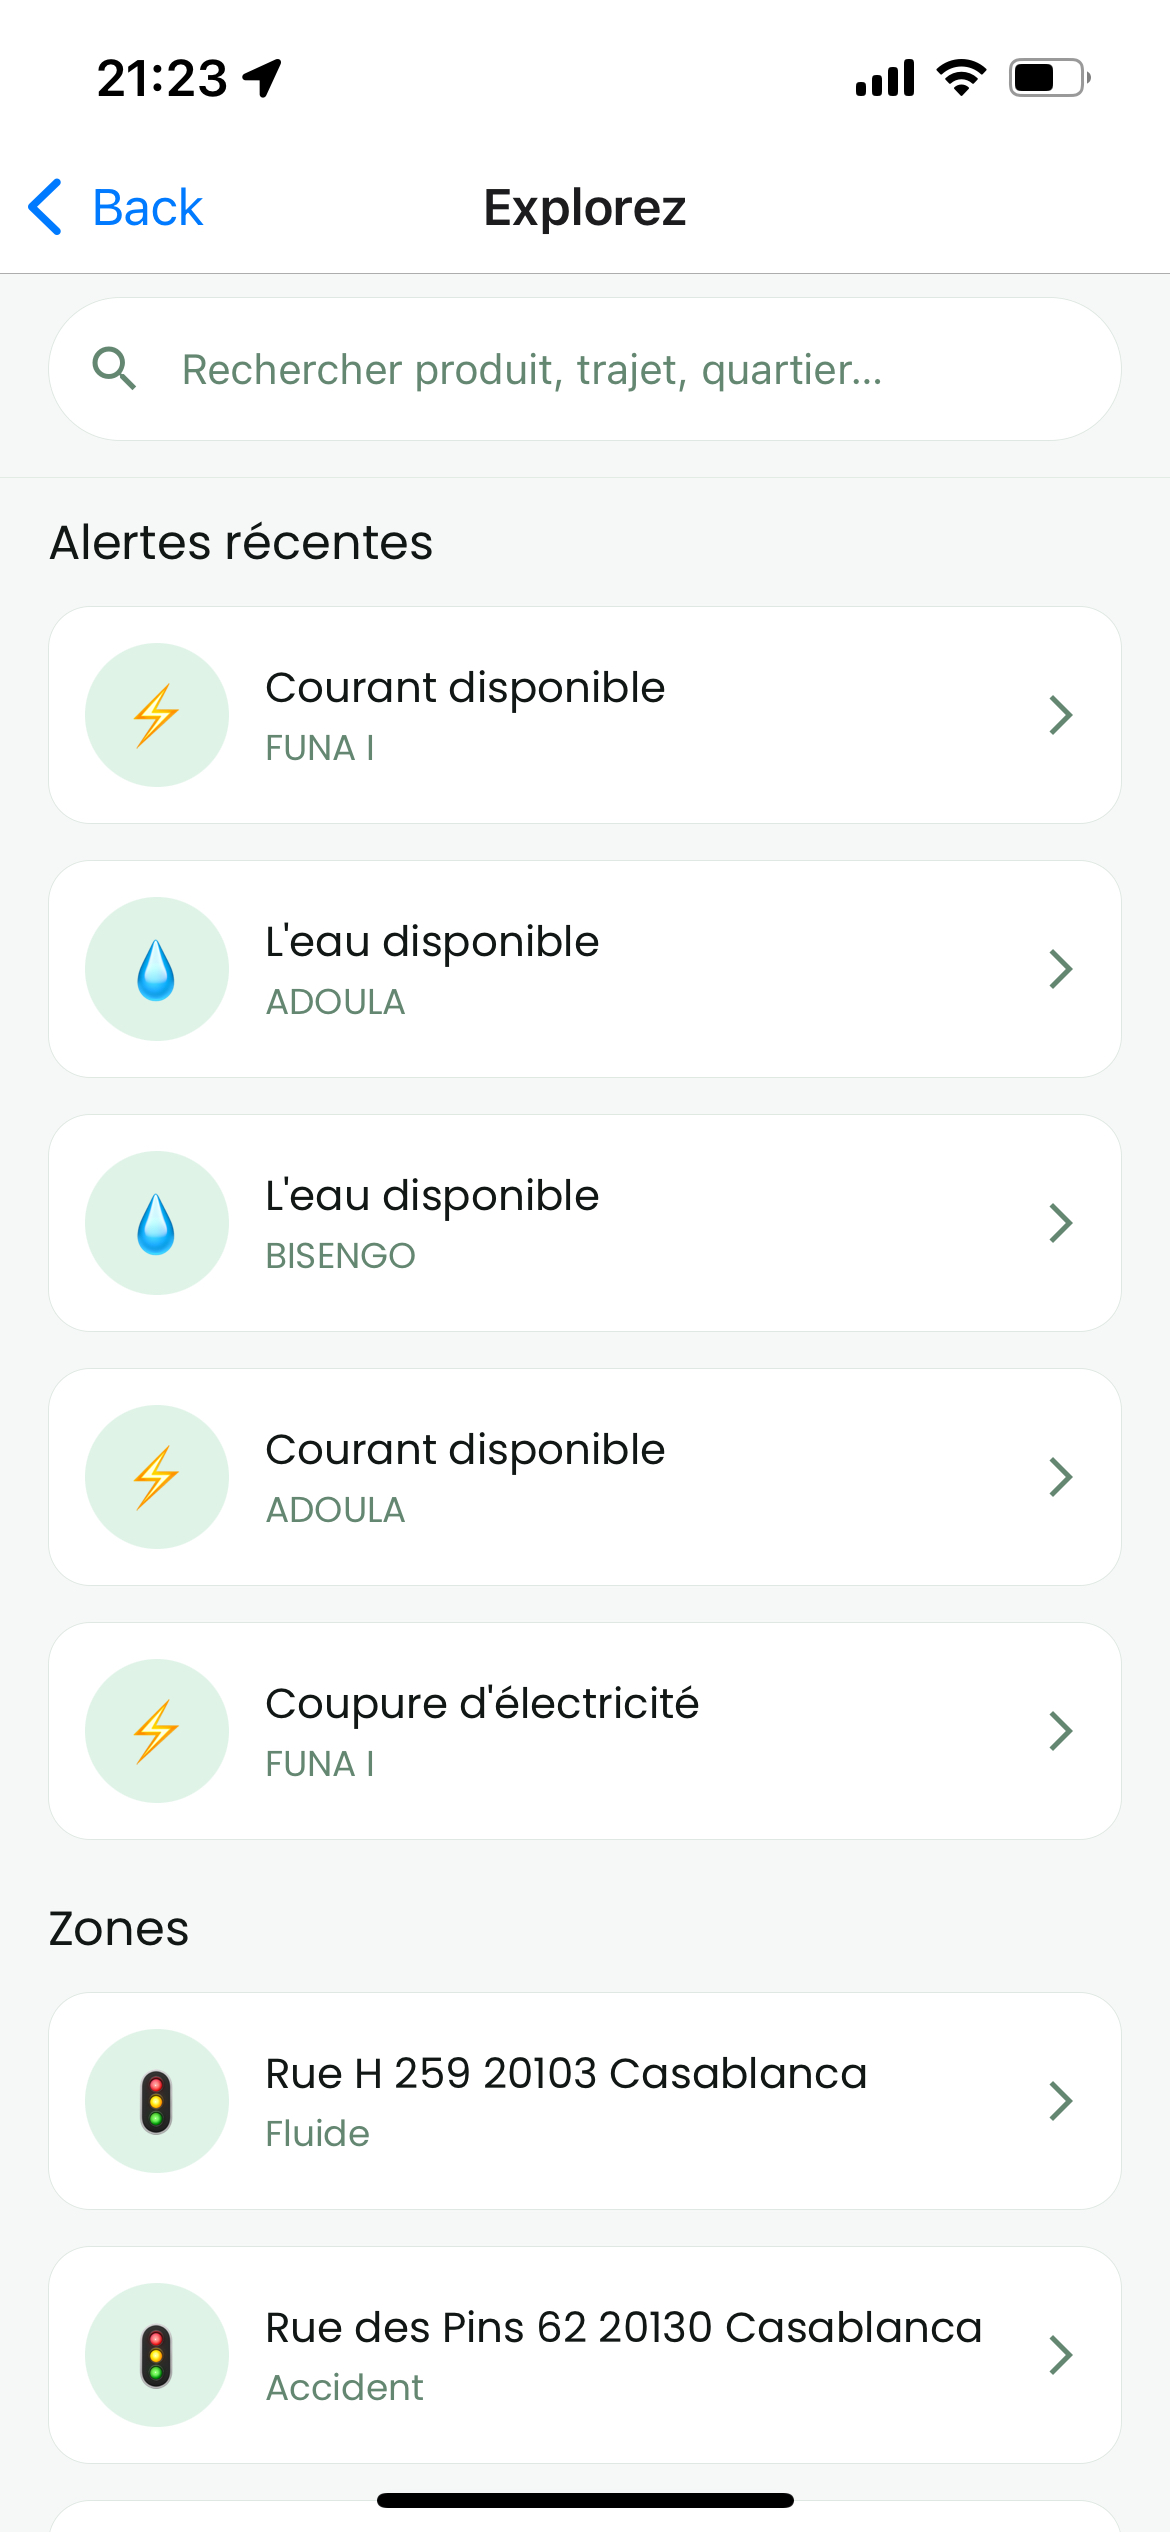Image resolution: width=1170 pixels, height=2532 pixels.
Task: Open chevron for Courant disponible ADOULA
Action: point(1060,1477)
